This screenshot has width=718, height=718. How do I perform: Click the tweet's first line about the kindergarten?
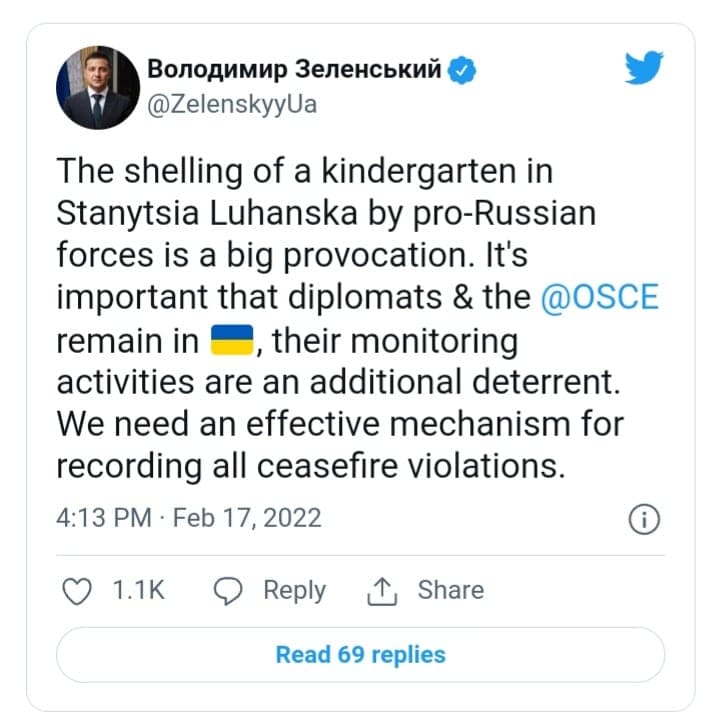pos(305,171)
